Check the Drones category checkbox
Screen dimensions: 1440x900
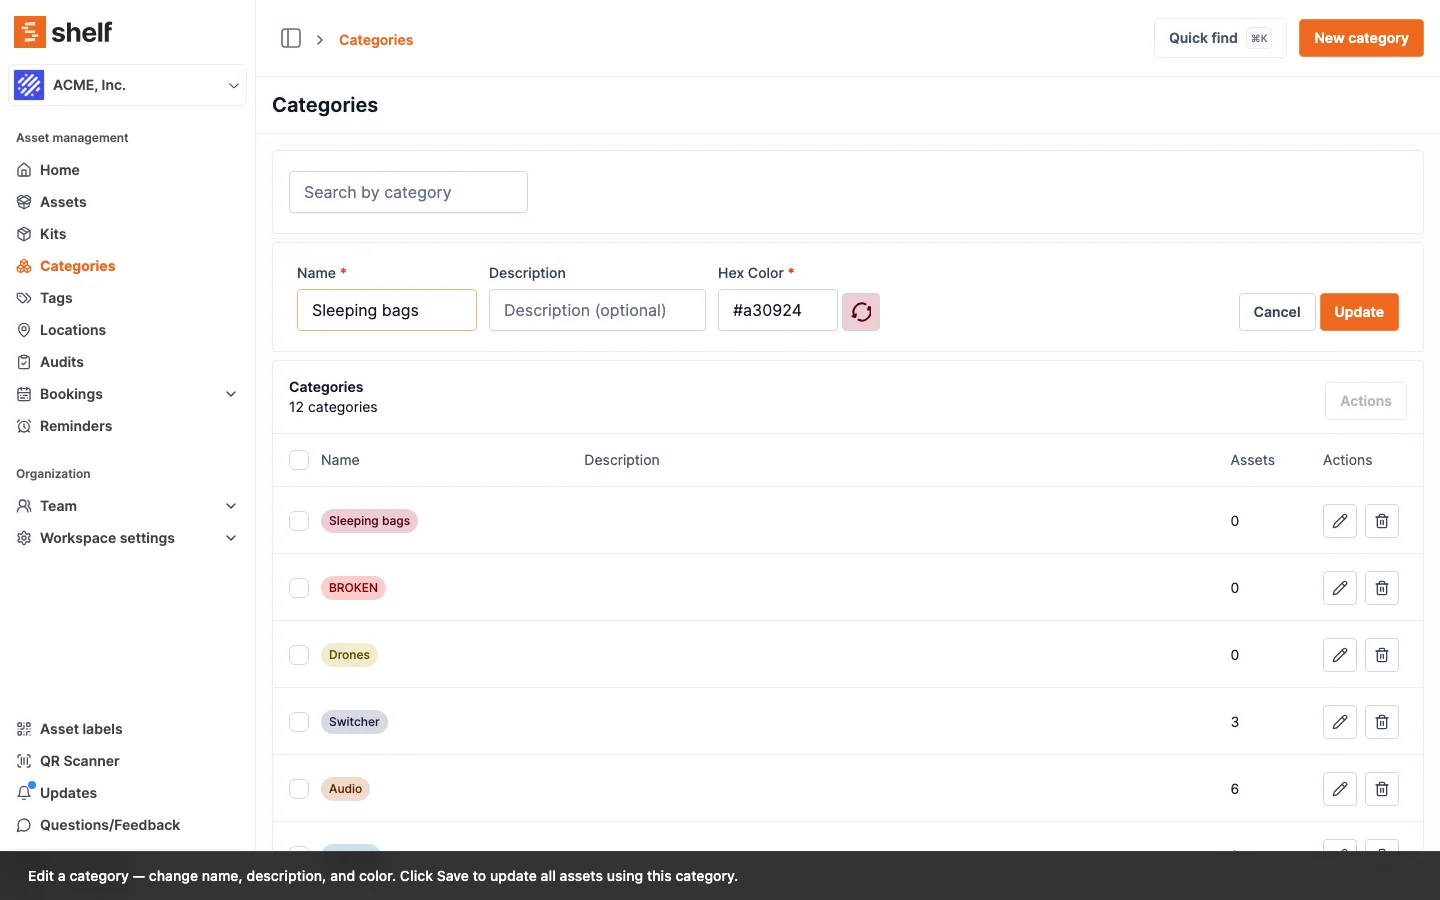point(299,655)
